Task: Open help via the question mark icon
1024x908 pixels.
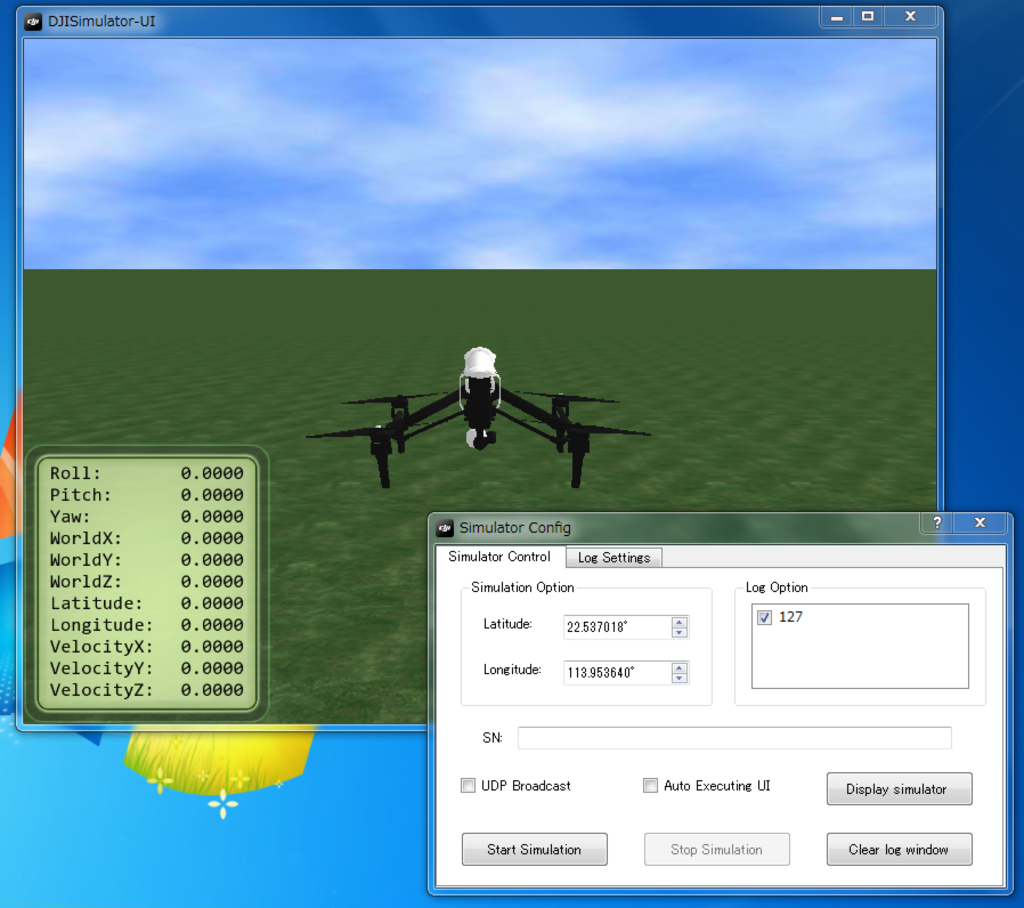Action: click(937, 522)
